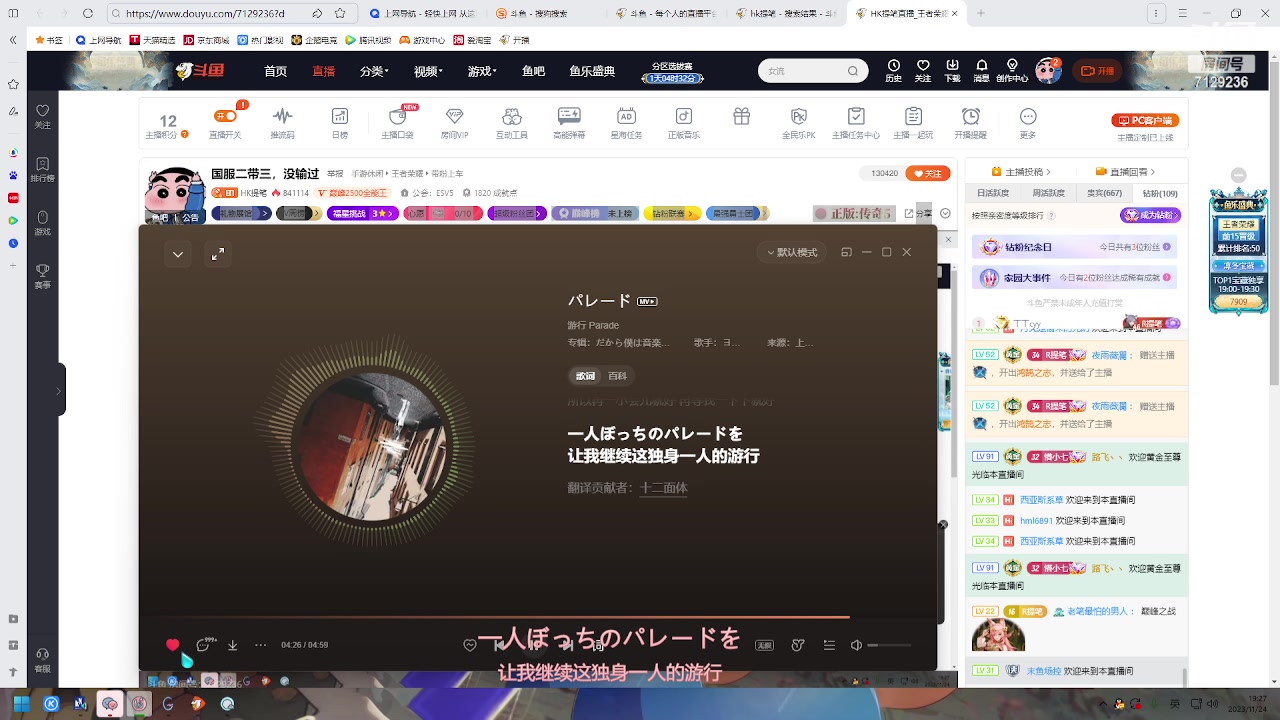Open the 更多 more tools icon

click(1028, 122)
